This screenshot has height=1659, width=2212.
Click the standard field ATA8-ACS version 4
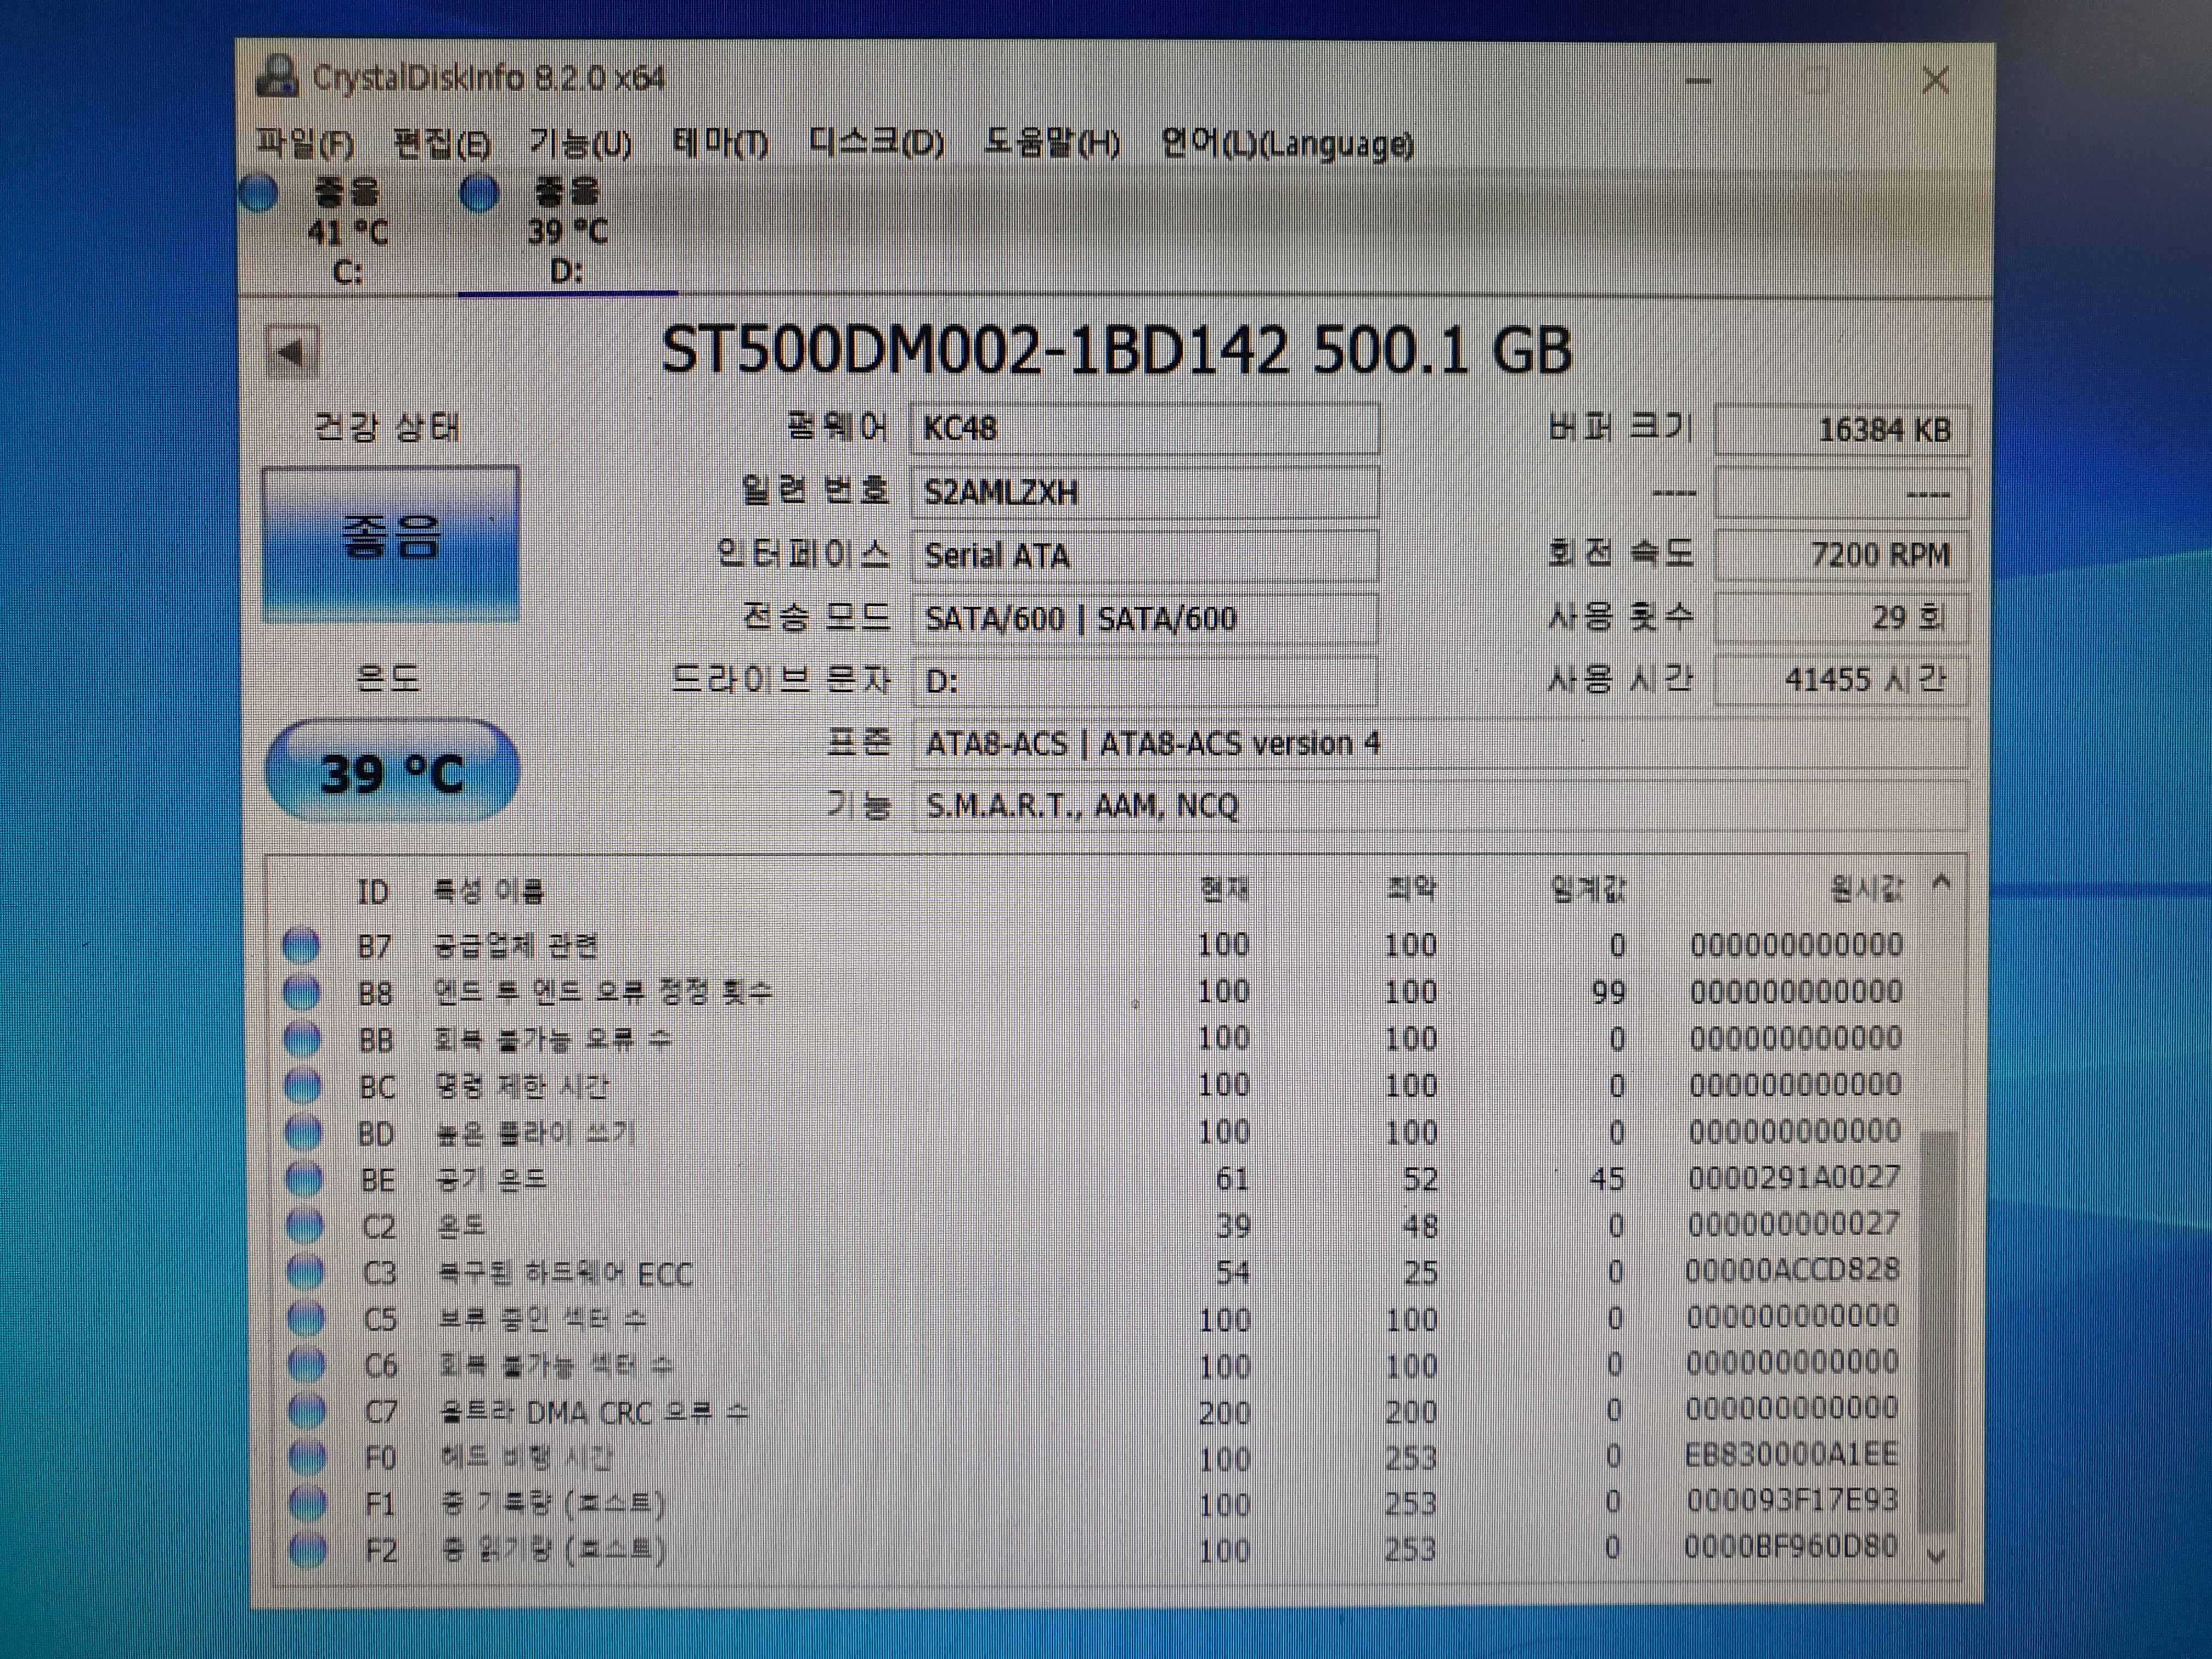(x=1440, y=743)
